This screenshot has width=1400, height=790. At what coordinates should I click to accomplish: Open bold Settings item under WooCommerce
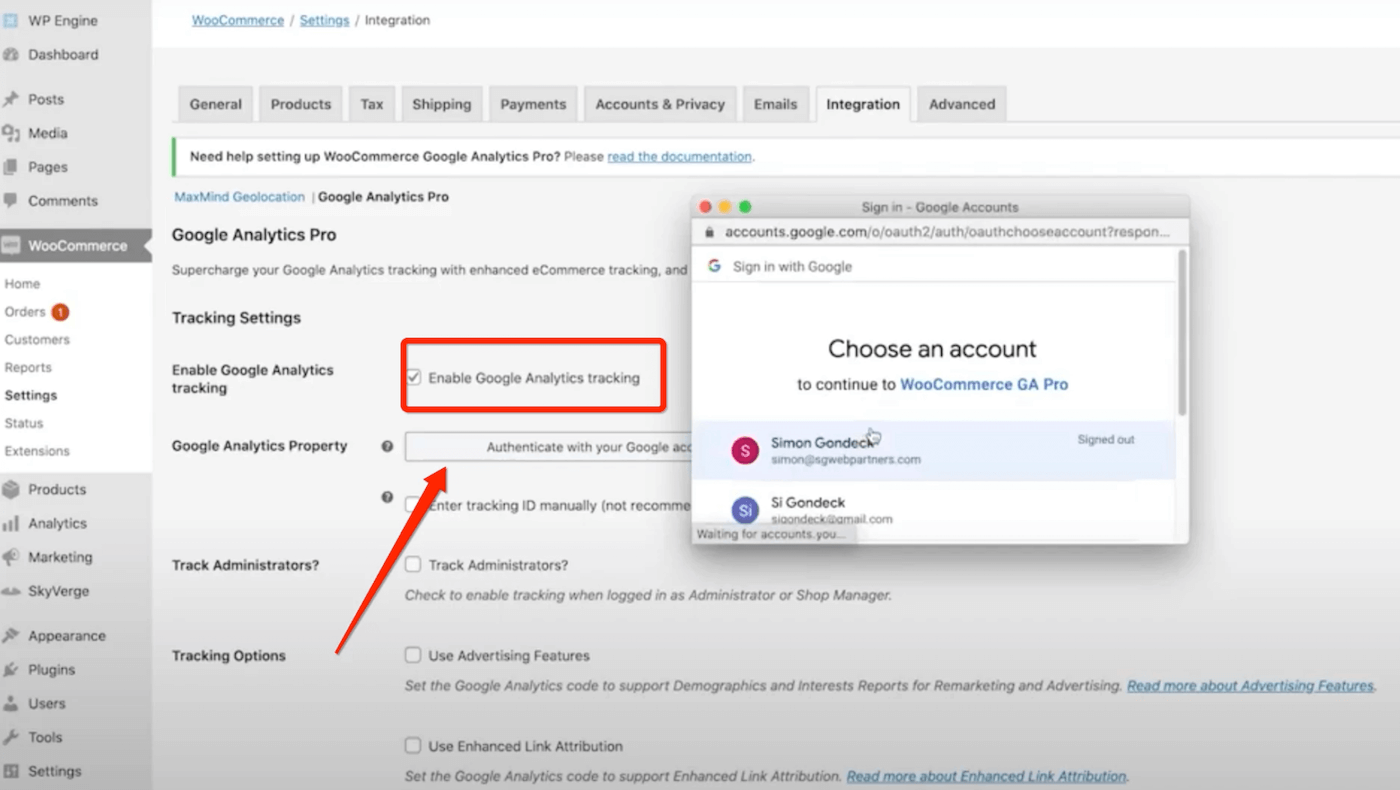point(30,395)
